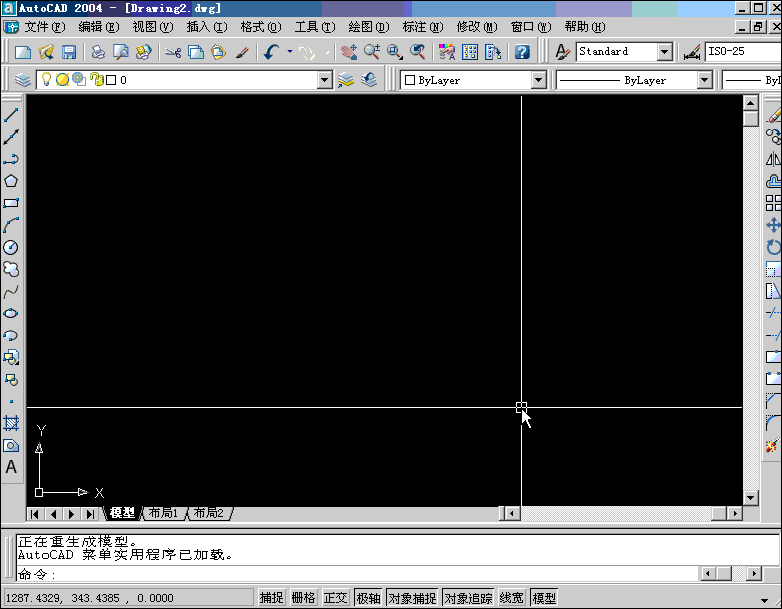This screenshot has height=609, width=782.
Task: Open the Layer Properties Manager icon
Action: (23, 80)
